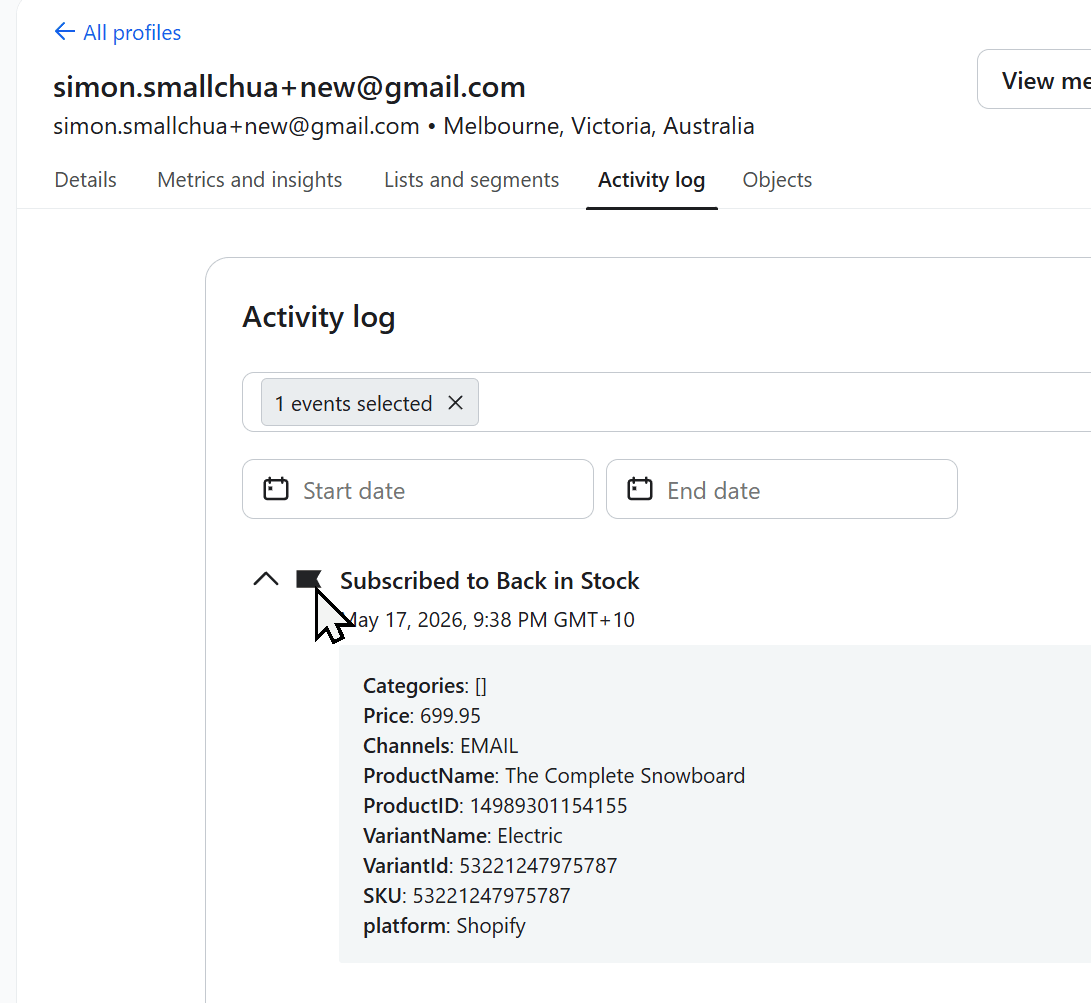
Task: Click ProductName: The Complete Snowboard
Action: (x=554, y=776)
